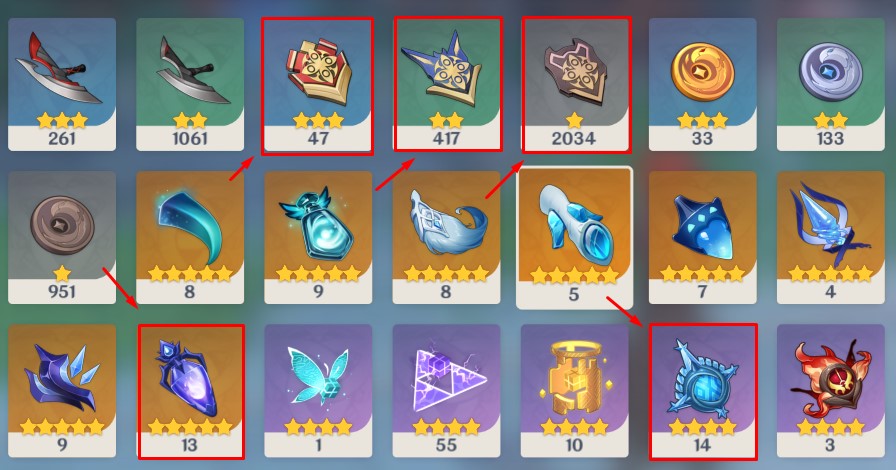Select the teal crystal butterfly with count 1
This screenshot has width=896, height=470.
(x=318, y=391)
